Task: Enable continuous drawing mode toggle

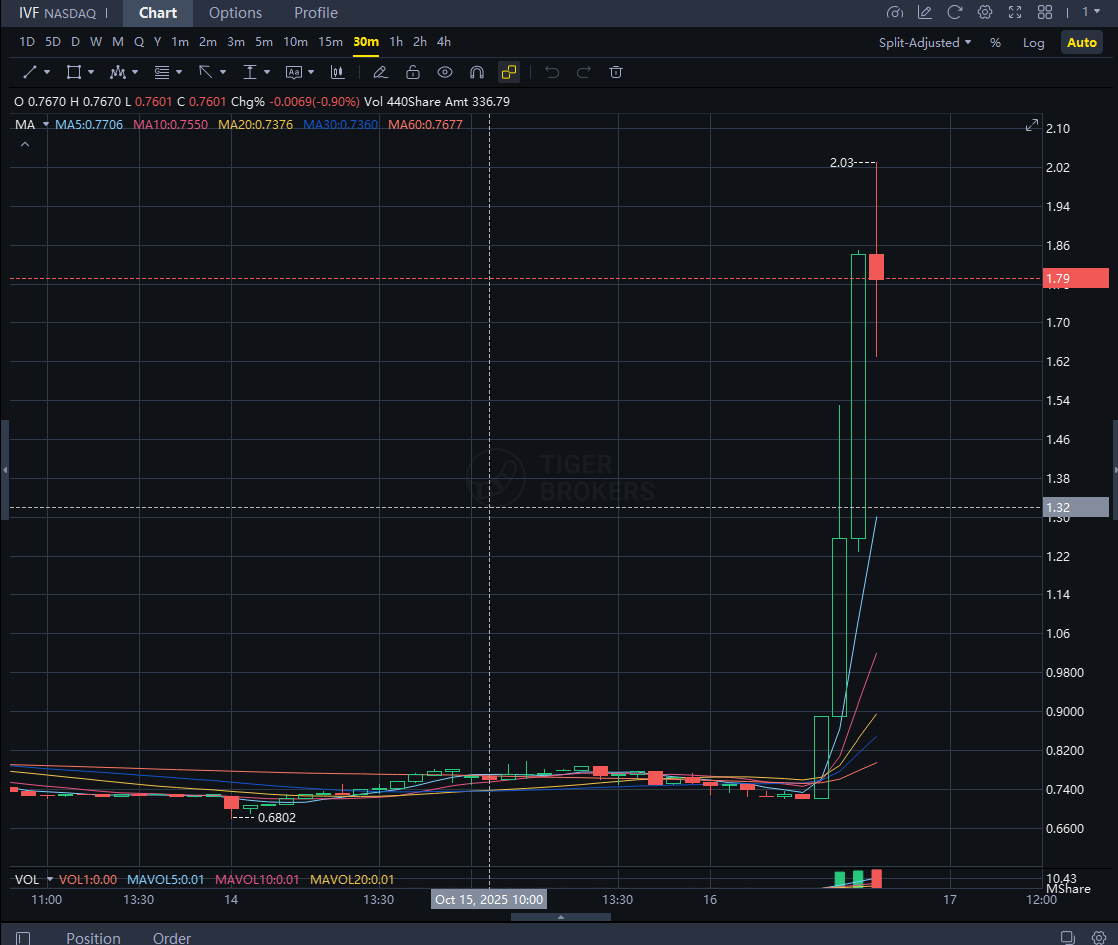Action: pos(508,72)
